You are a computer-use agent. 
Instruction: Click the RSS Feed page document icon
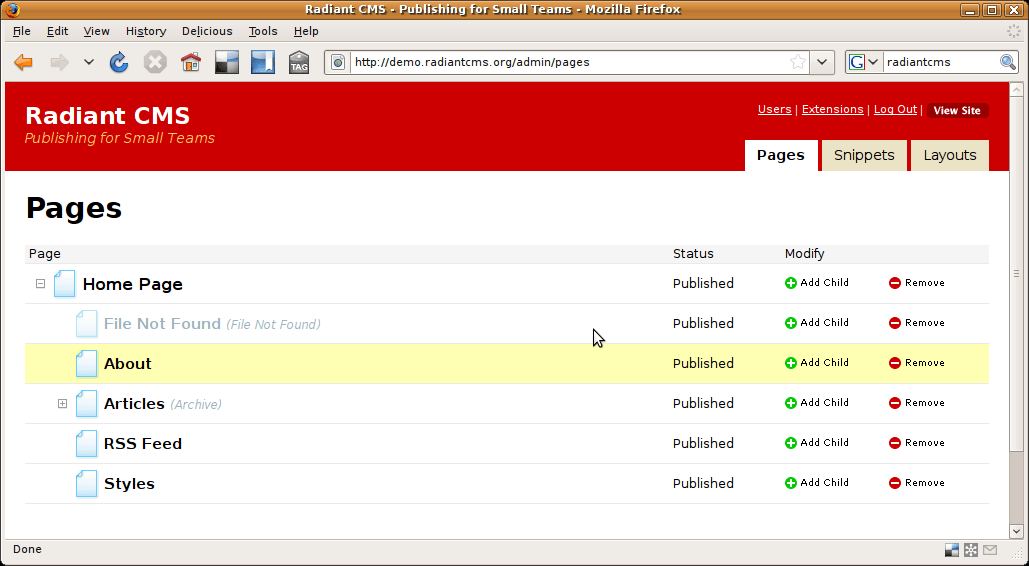click(x=86, y=444)
